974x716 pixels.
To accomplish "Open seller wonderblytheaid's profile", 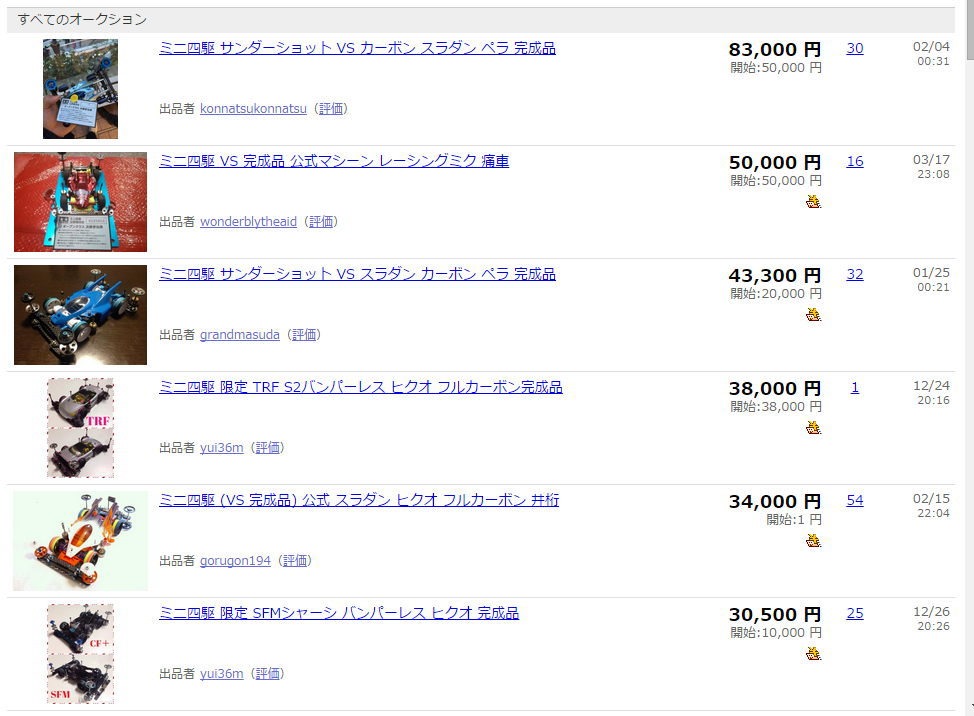I will tap(248, 222).
